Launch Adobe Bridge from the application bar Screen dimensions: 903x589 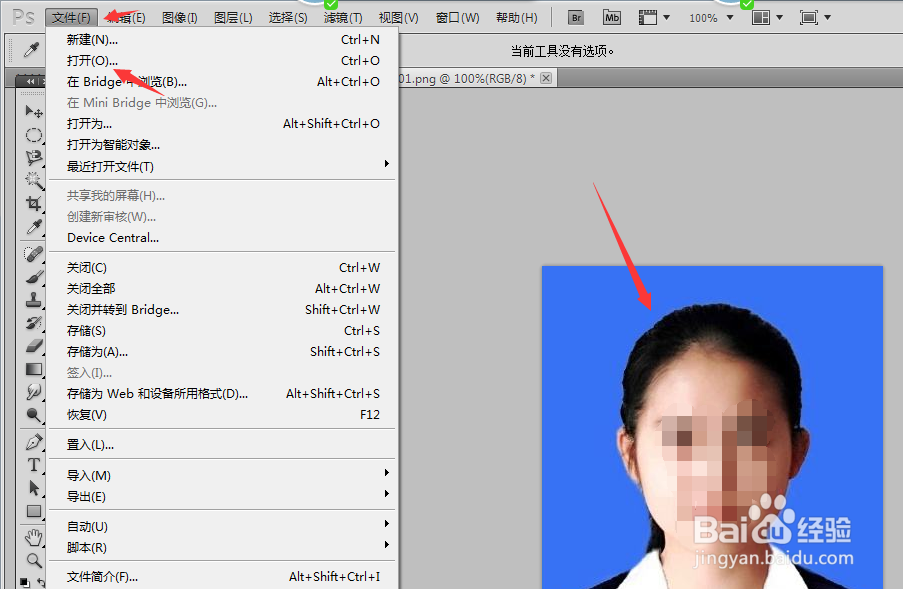point(575,16)
